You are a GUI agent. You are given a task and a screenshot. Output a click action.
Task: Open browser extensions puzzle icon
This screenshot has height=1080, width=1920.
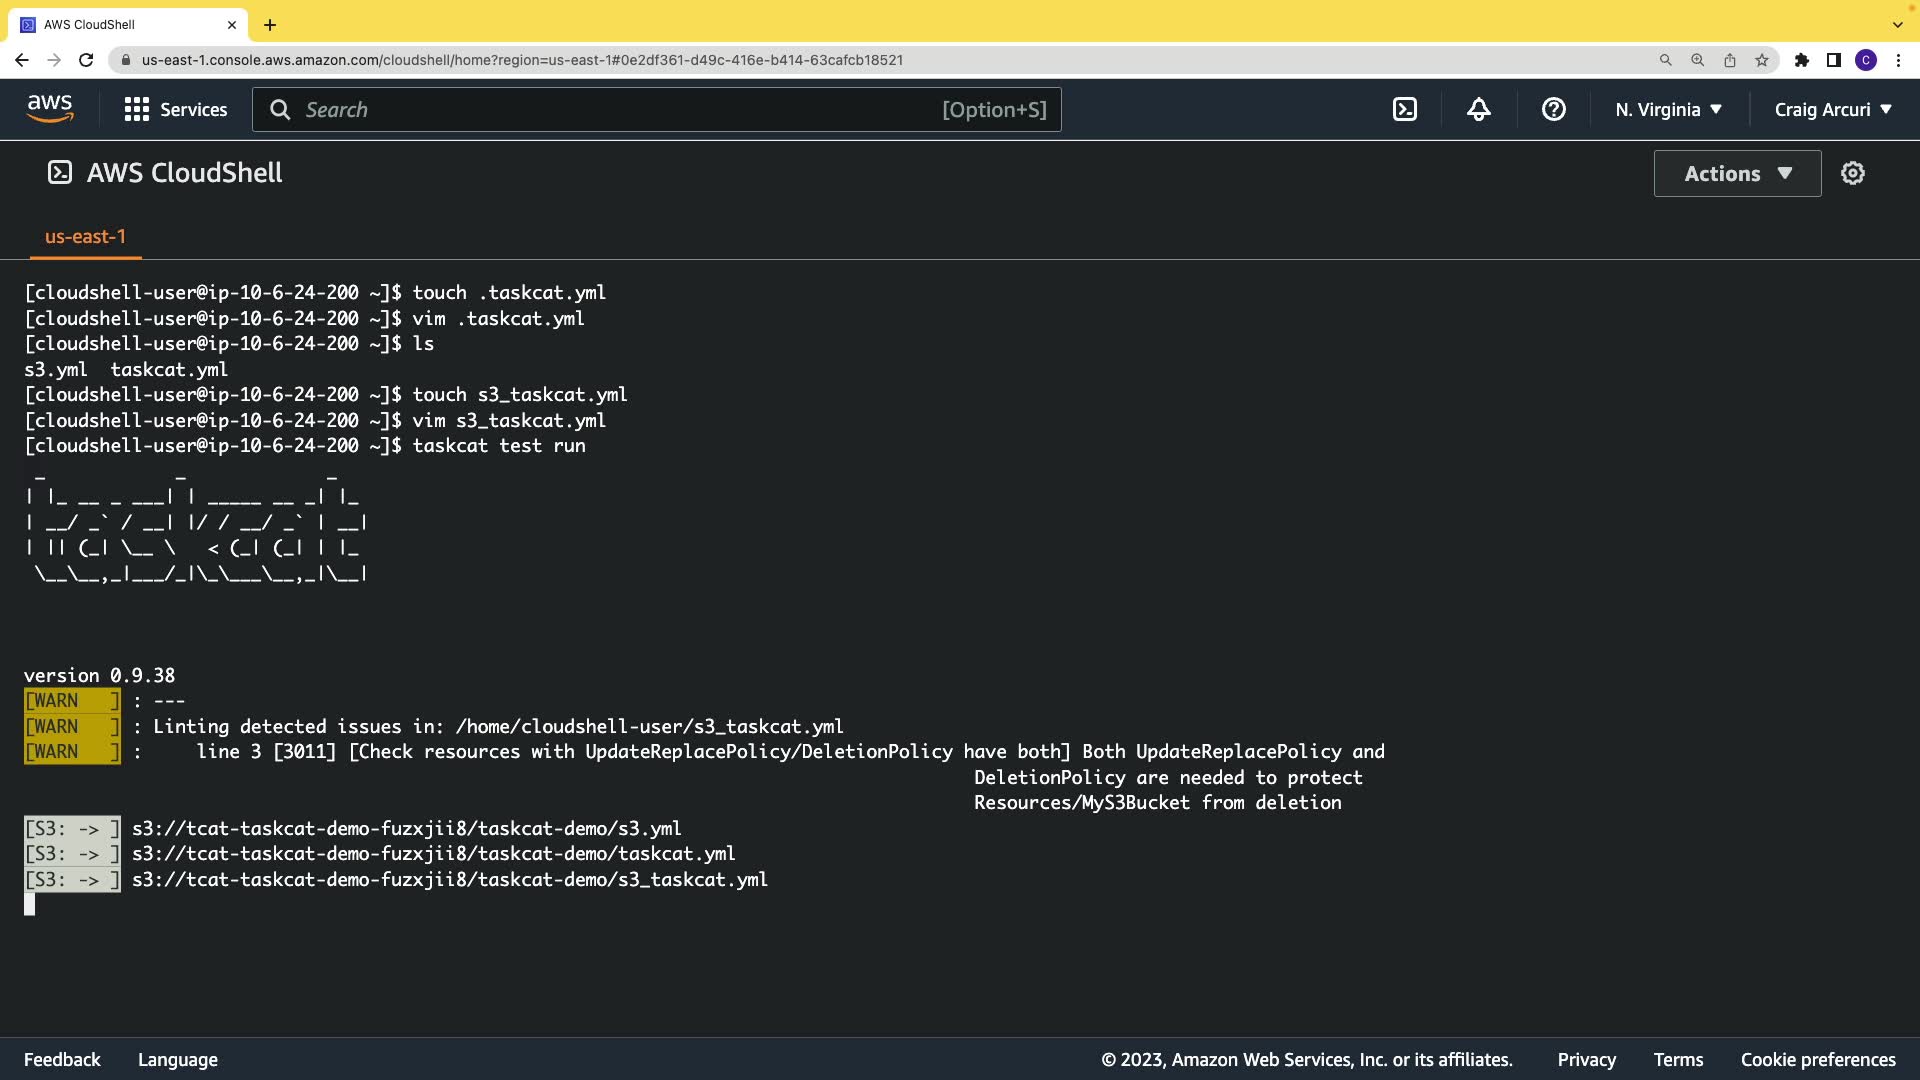(1801, 60)
